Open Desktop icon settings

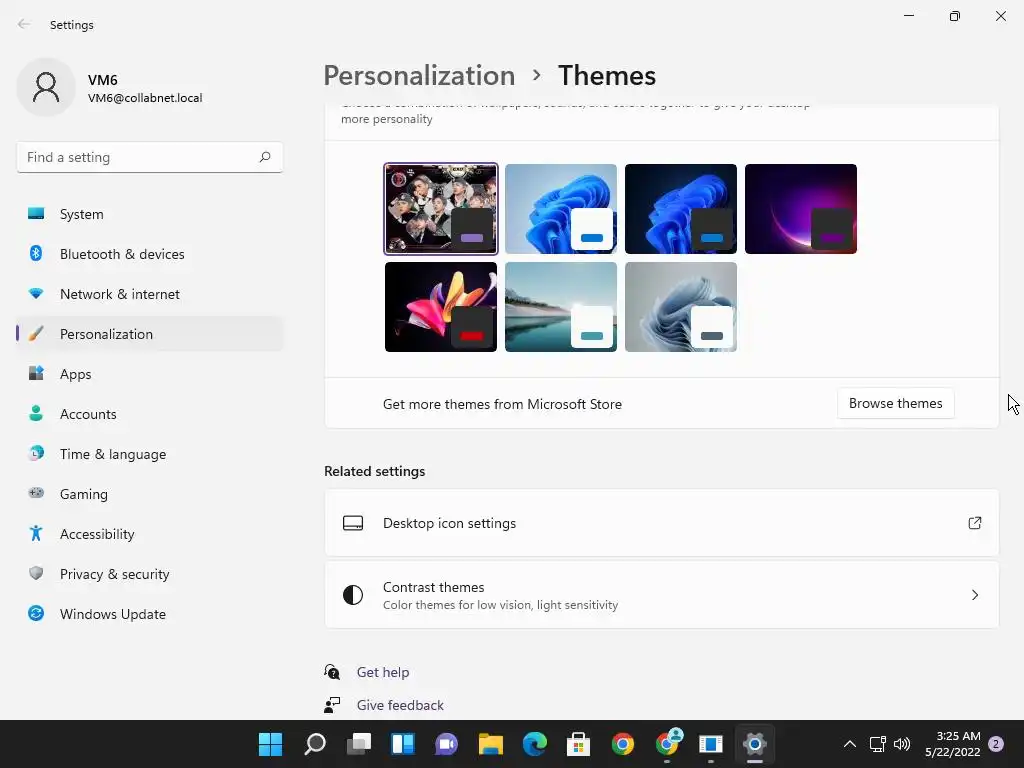(662, 523)
